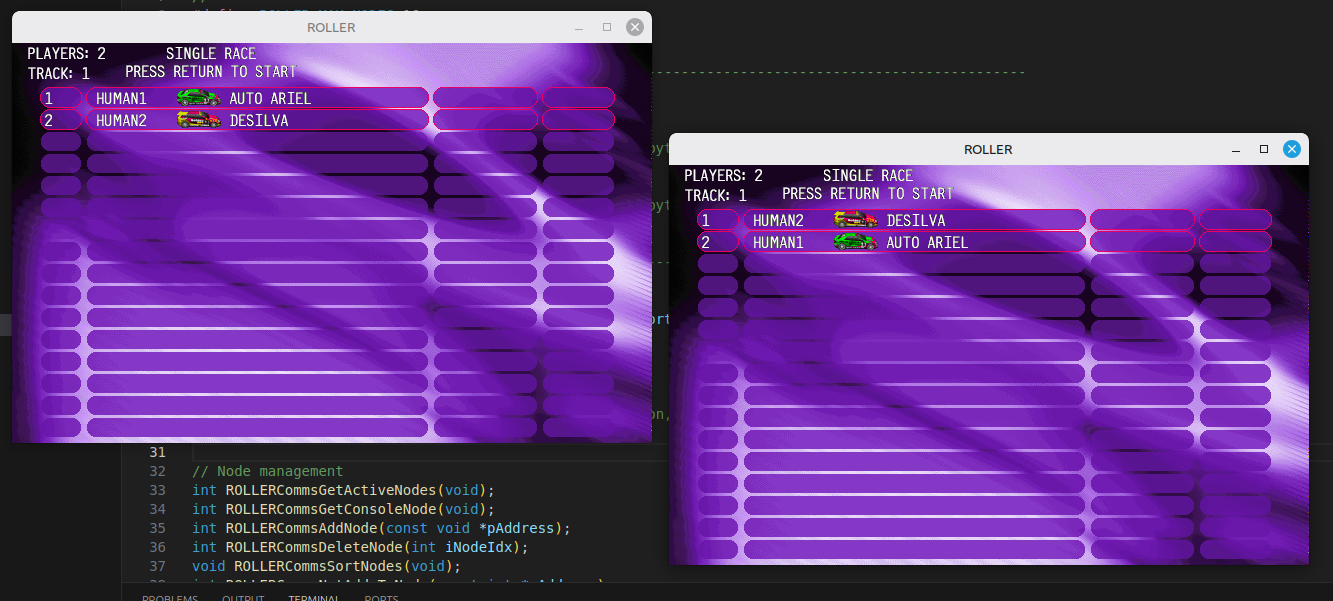This screenshot has height=601, width=1333.
Task: Click SINGLE RACE label in right ROLLER window
Action: click(x=868, y=176)
